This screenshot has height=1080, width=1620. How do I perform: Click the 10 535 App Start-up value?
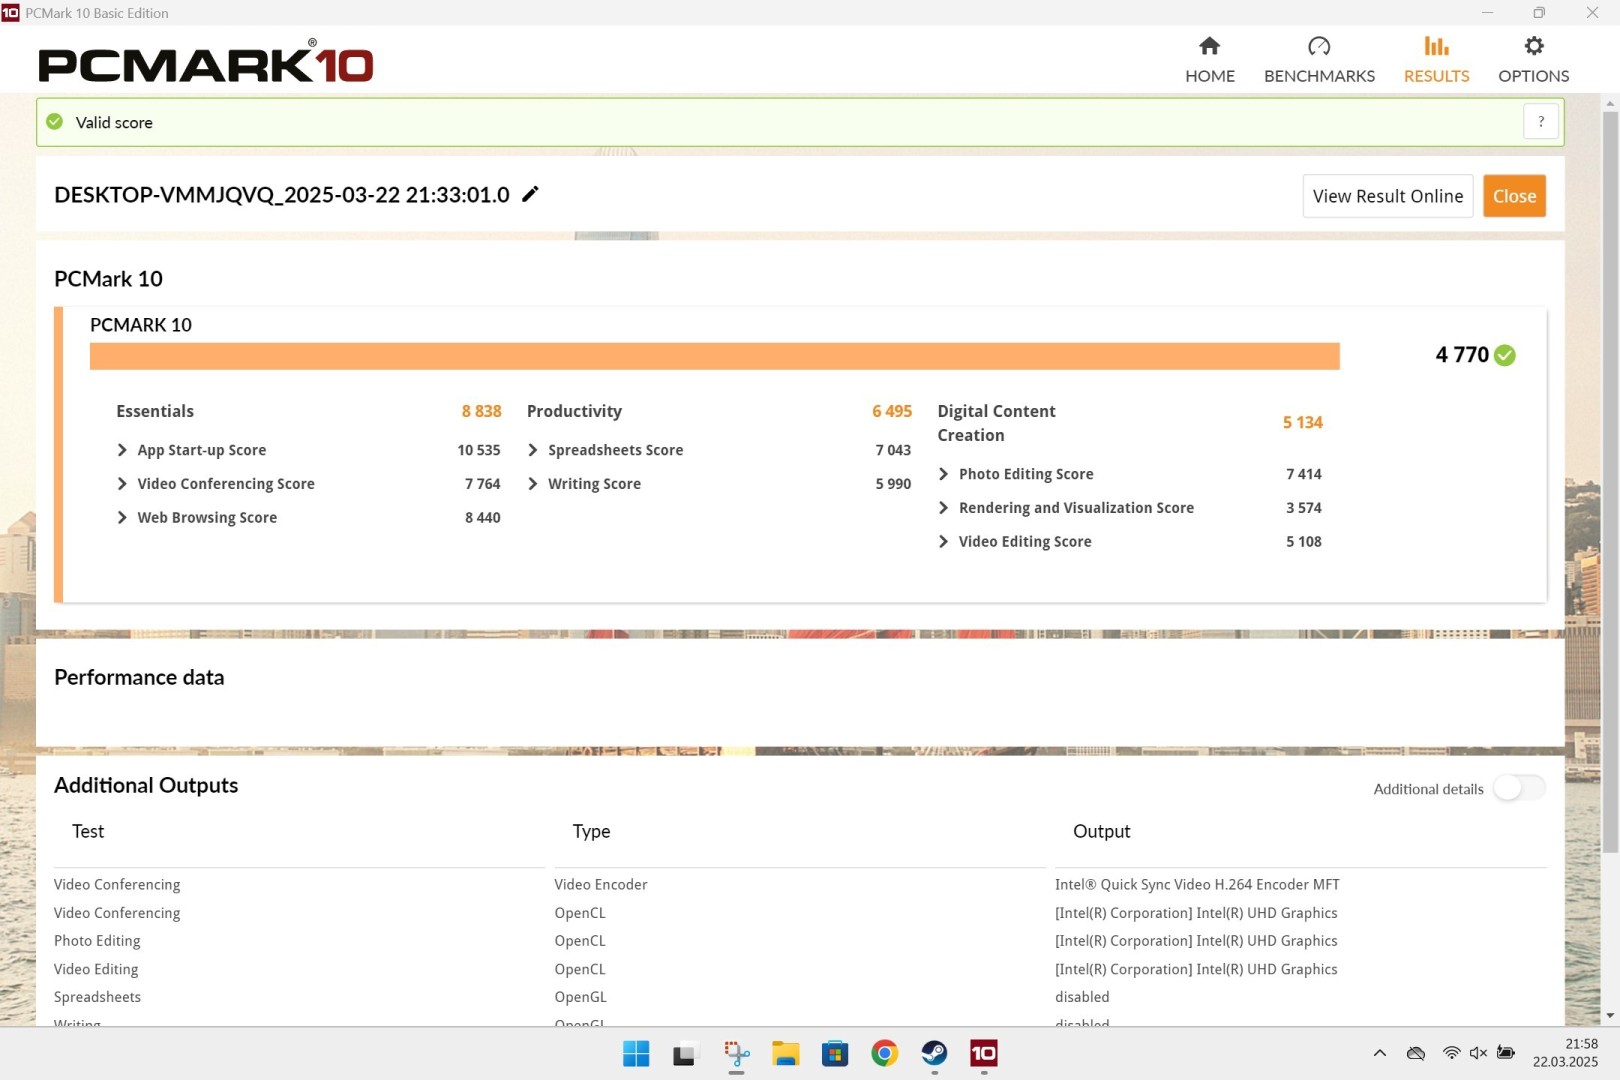479,450
